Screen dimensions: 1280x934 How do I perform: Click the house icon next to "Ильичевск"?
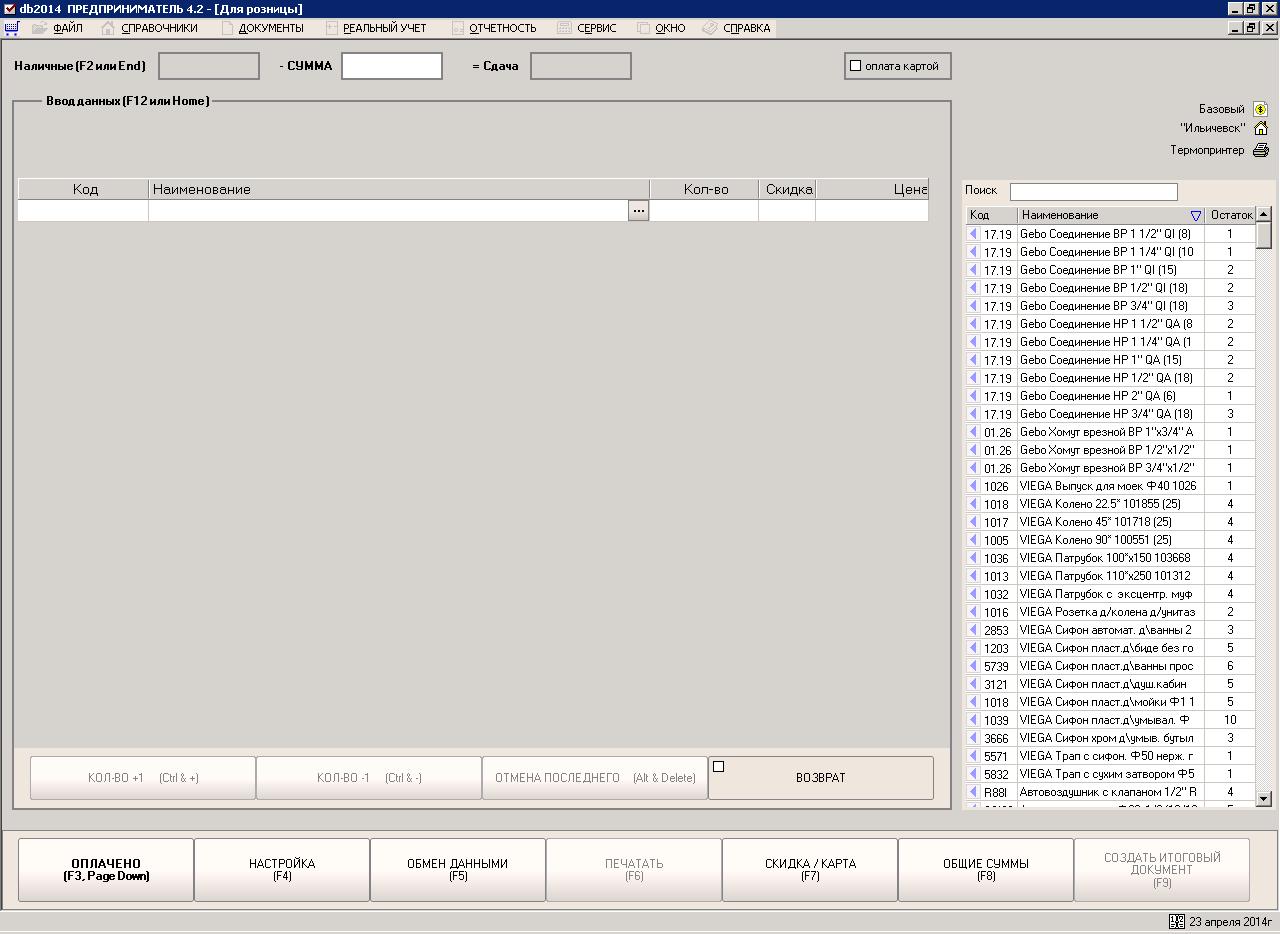pos(1261,128)
